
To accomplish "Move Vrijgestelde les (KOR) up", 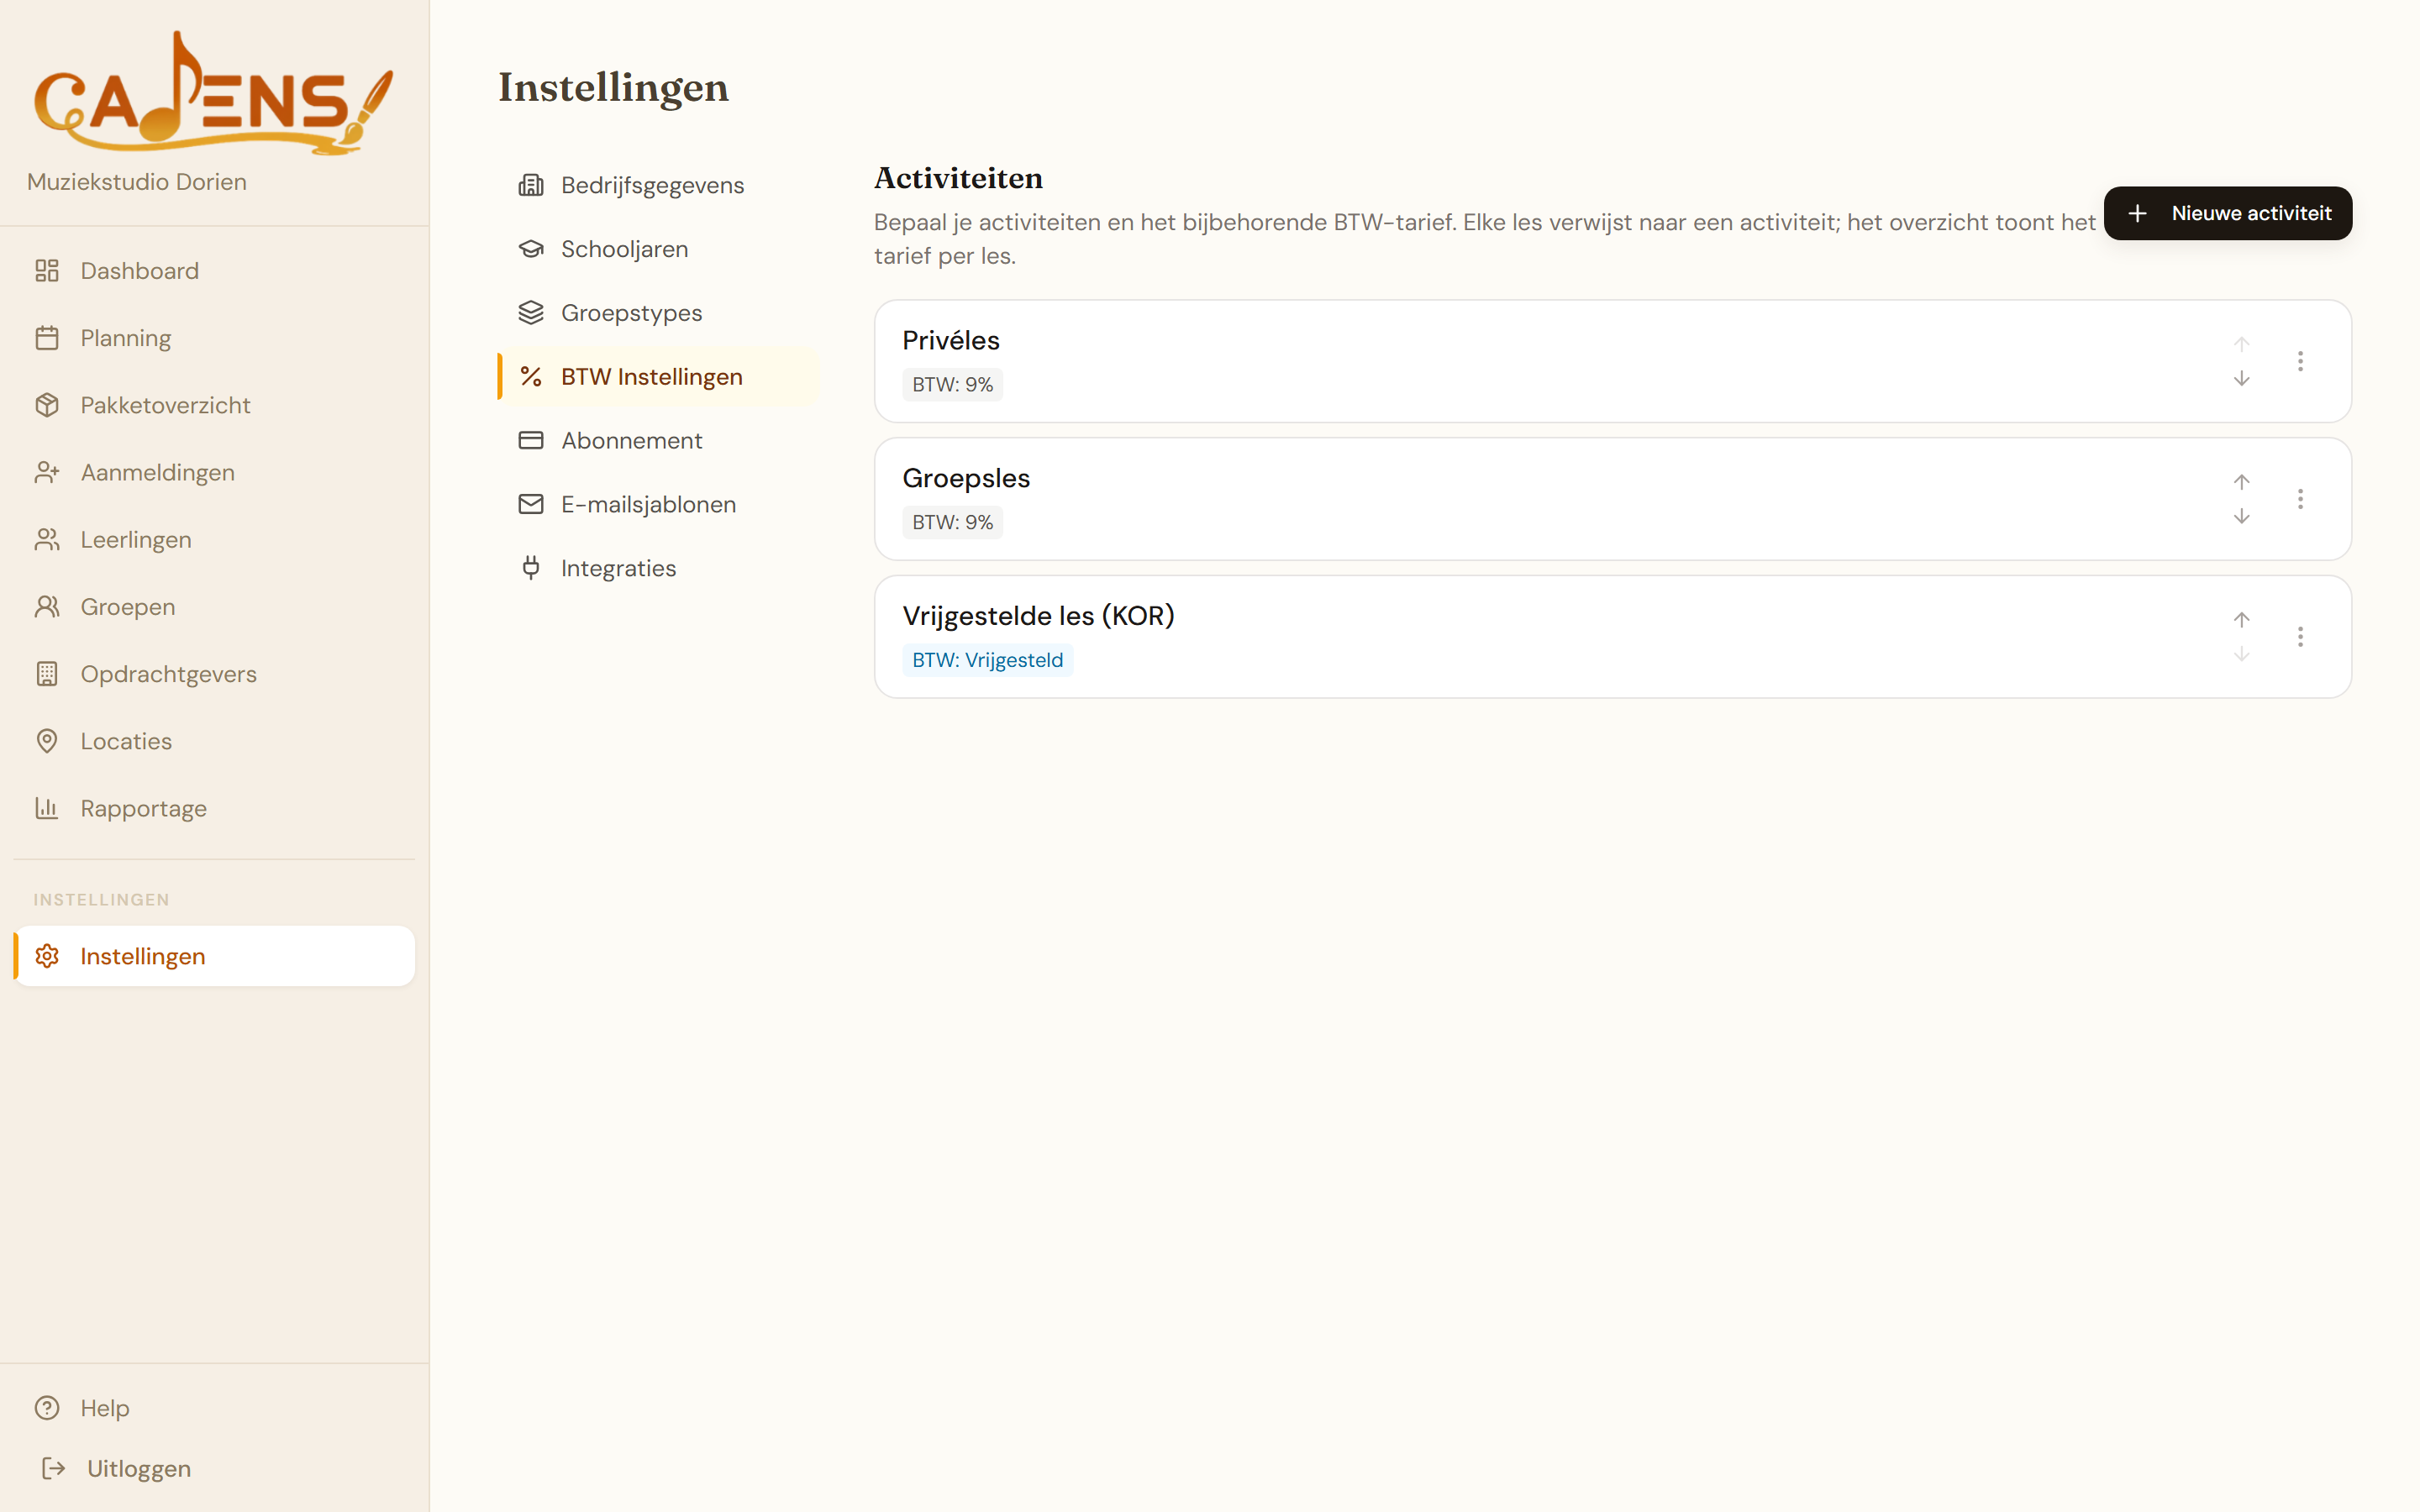I will 2242,620.
